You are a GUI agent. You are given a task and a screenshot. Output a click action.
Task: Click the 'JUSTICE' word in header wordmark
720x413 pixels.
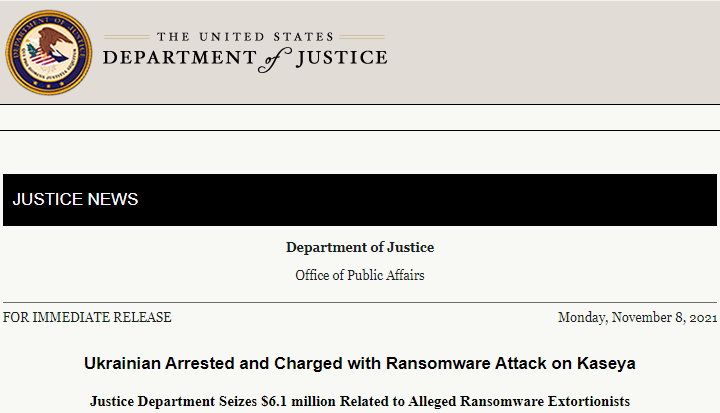tap(342, 58)
